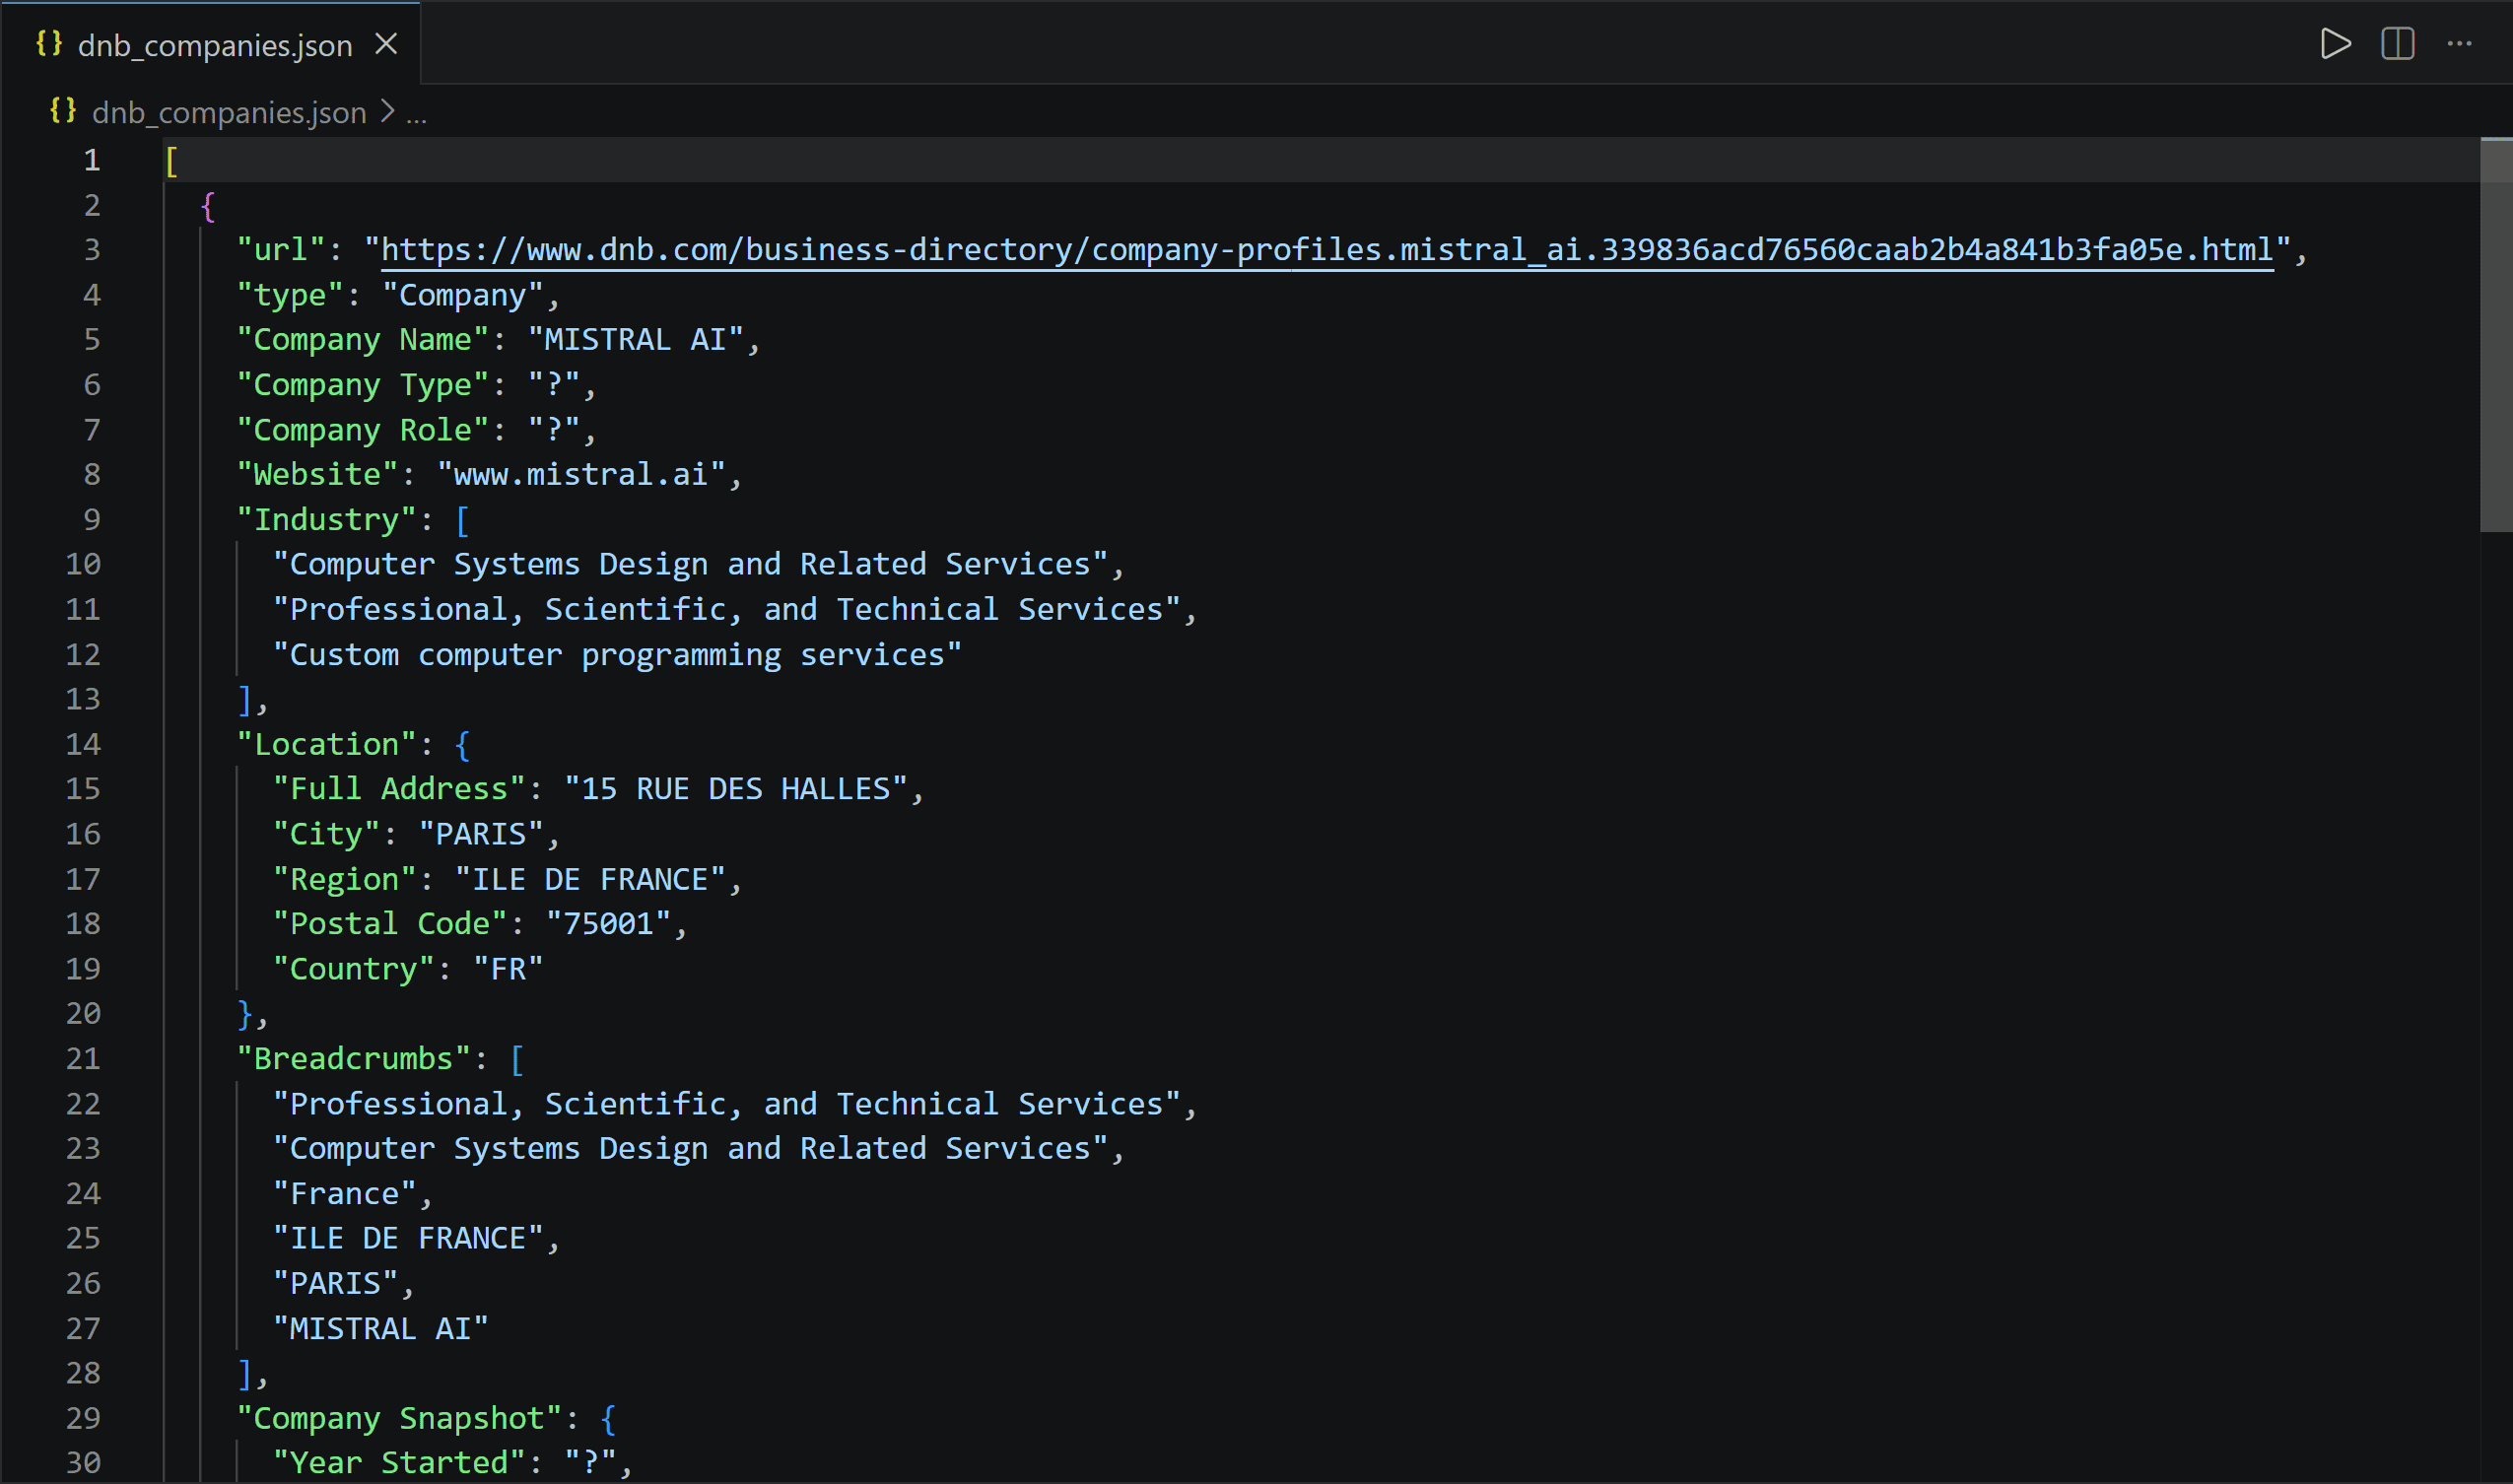
Task: Click the Split Editor icon
Action: [2397, 44]
